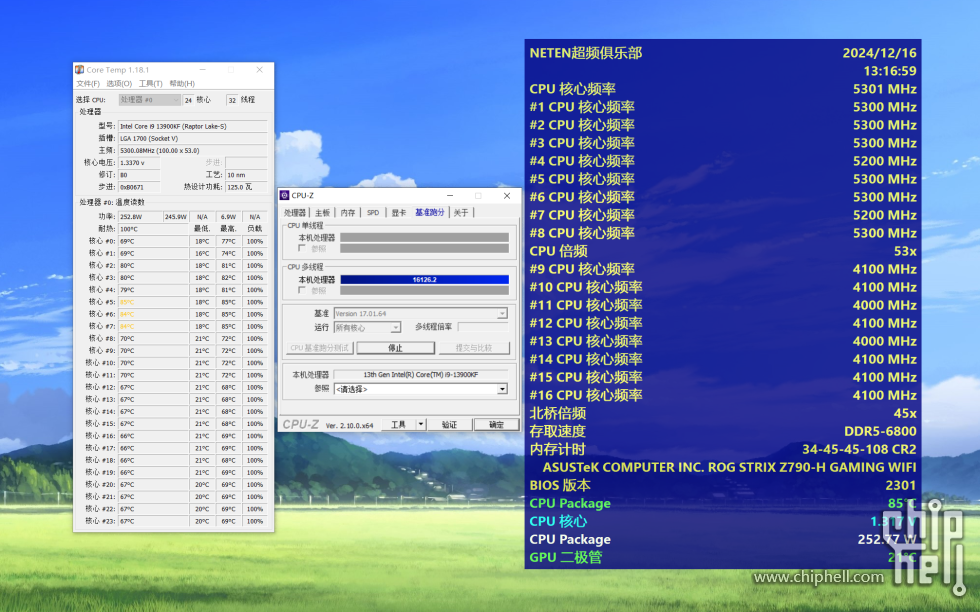The image size is (980, 612).
Task: Click the ROG STRIX Z790-H GAMING WIFI line
Action: click(729, 468)
